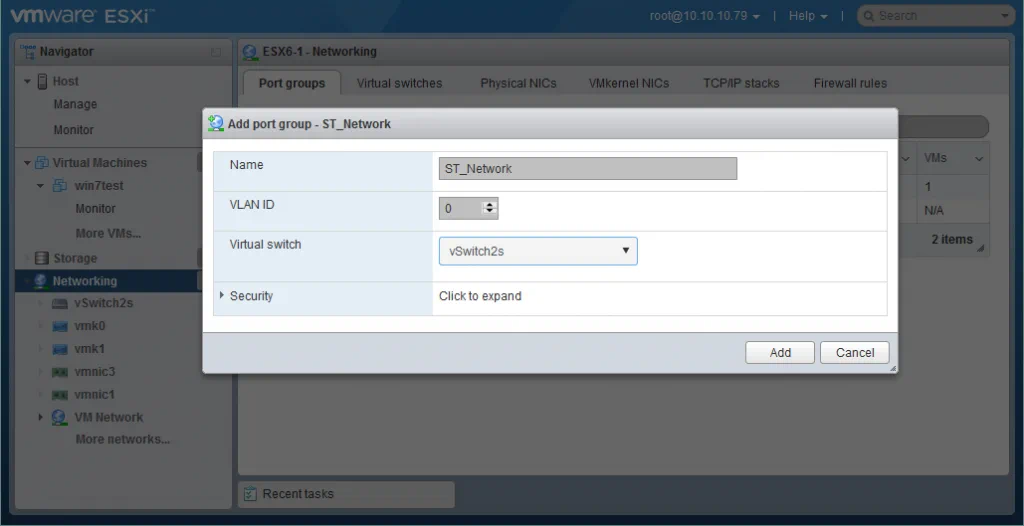The height and width of the screenshot is (526, 1024).
Task: Expand the Security section in dialog
Action: [x=222, y=295]
